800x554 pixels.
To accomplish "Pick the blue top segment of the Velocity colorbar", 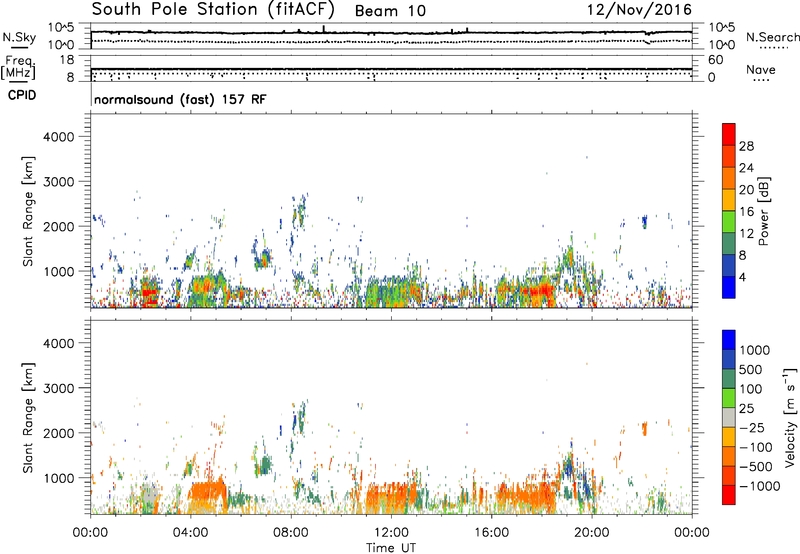I will click(x=729, y=340).
